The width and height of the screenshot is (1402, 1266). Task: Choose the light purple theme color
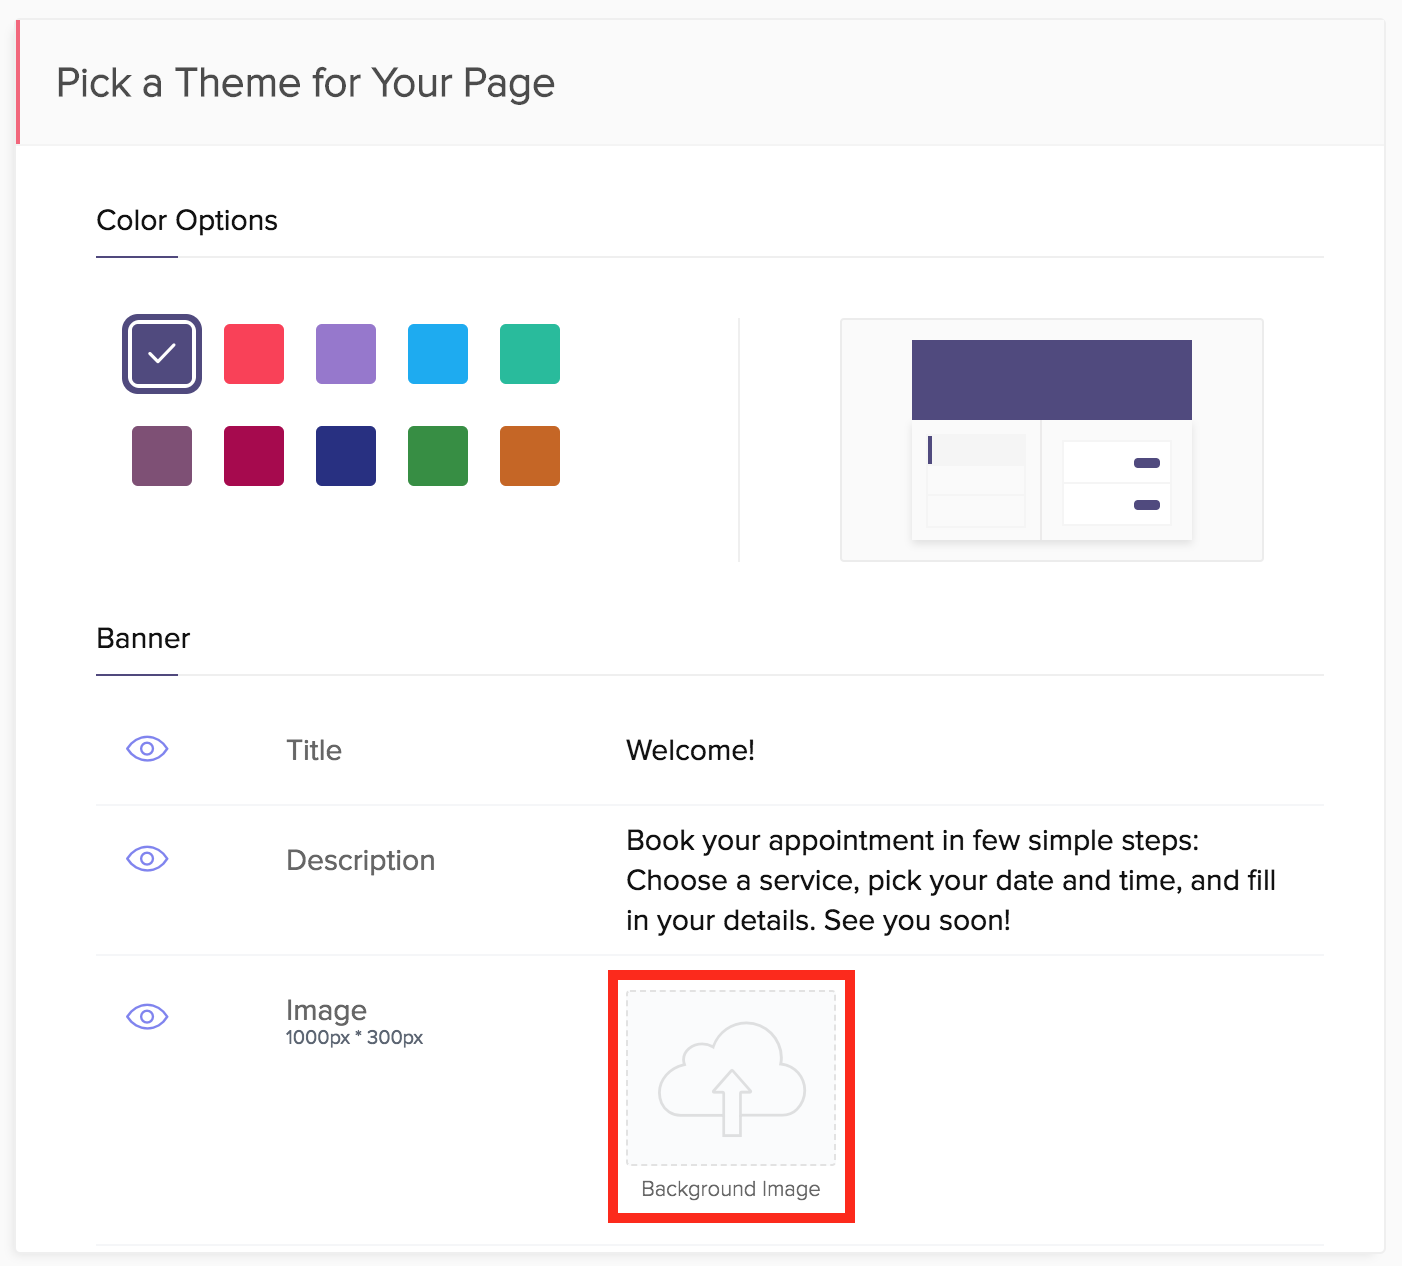(346, 354)
